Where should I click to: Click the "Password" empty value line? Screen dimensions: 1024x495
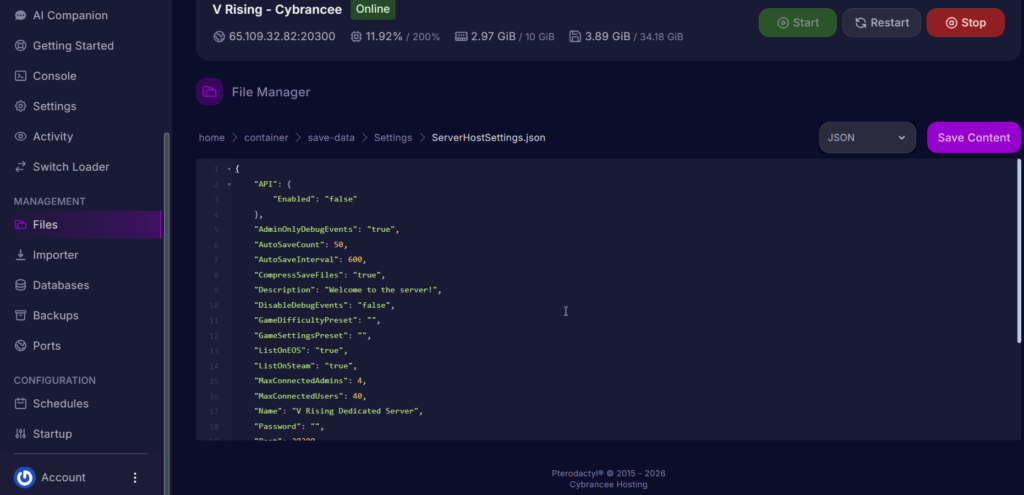tap(289, 426)
